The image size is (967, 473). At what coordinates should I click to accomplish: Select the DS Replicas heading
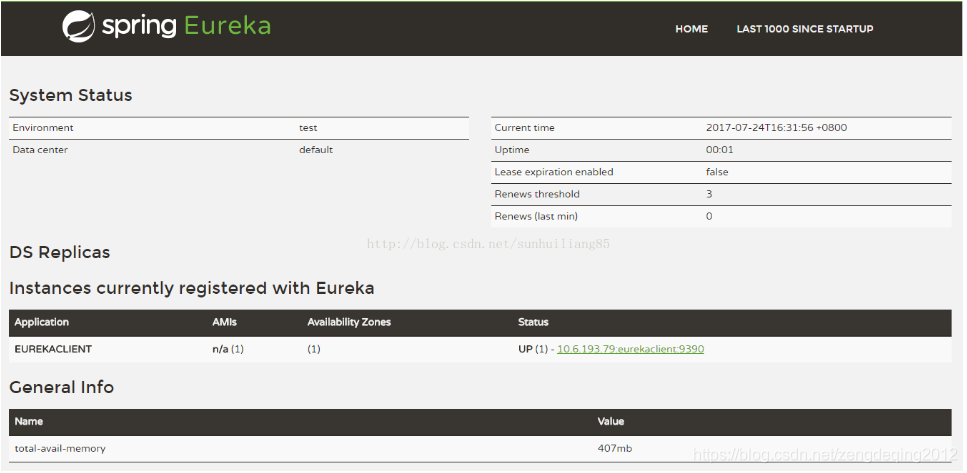point(60,253)
